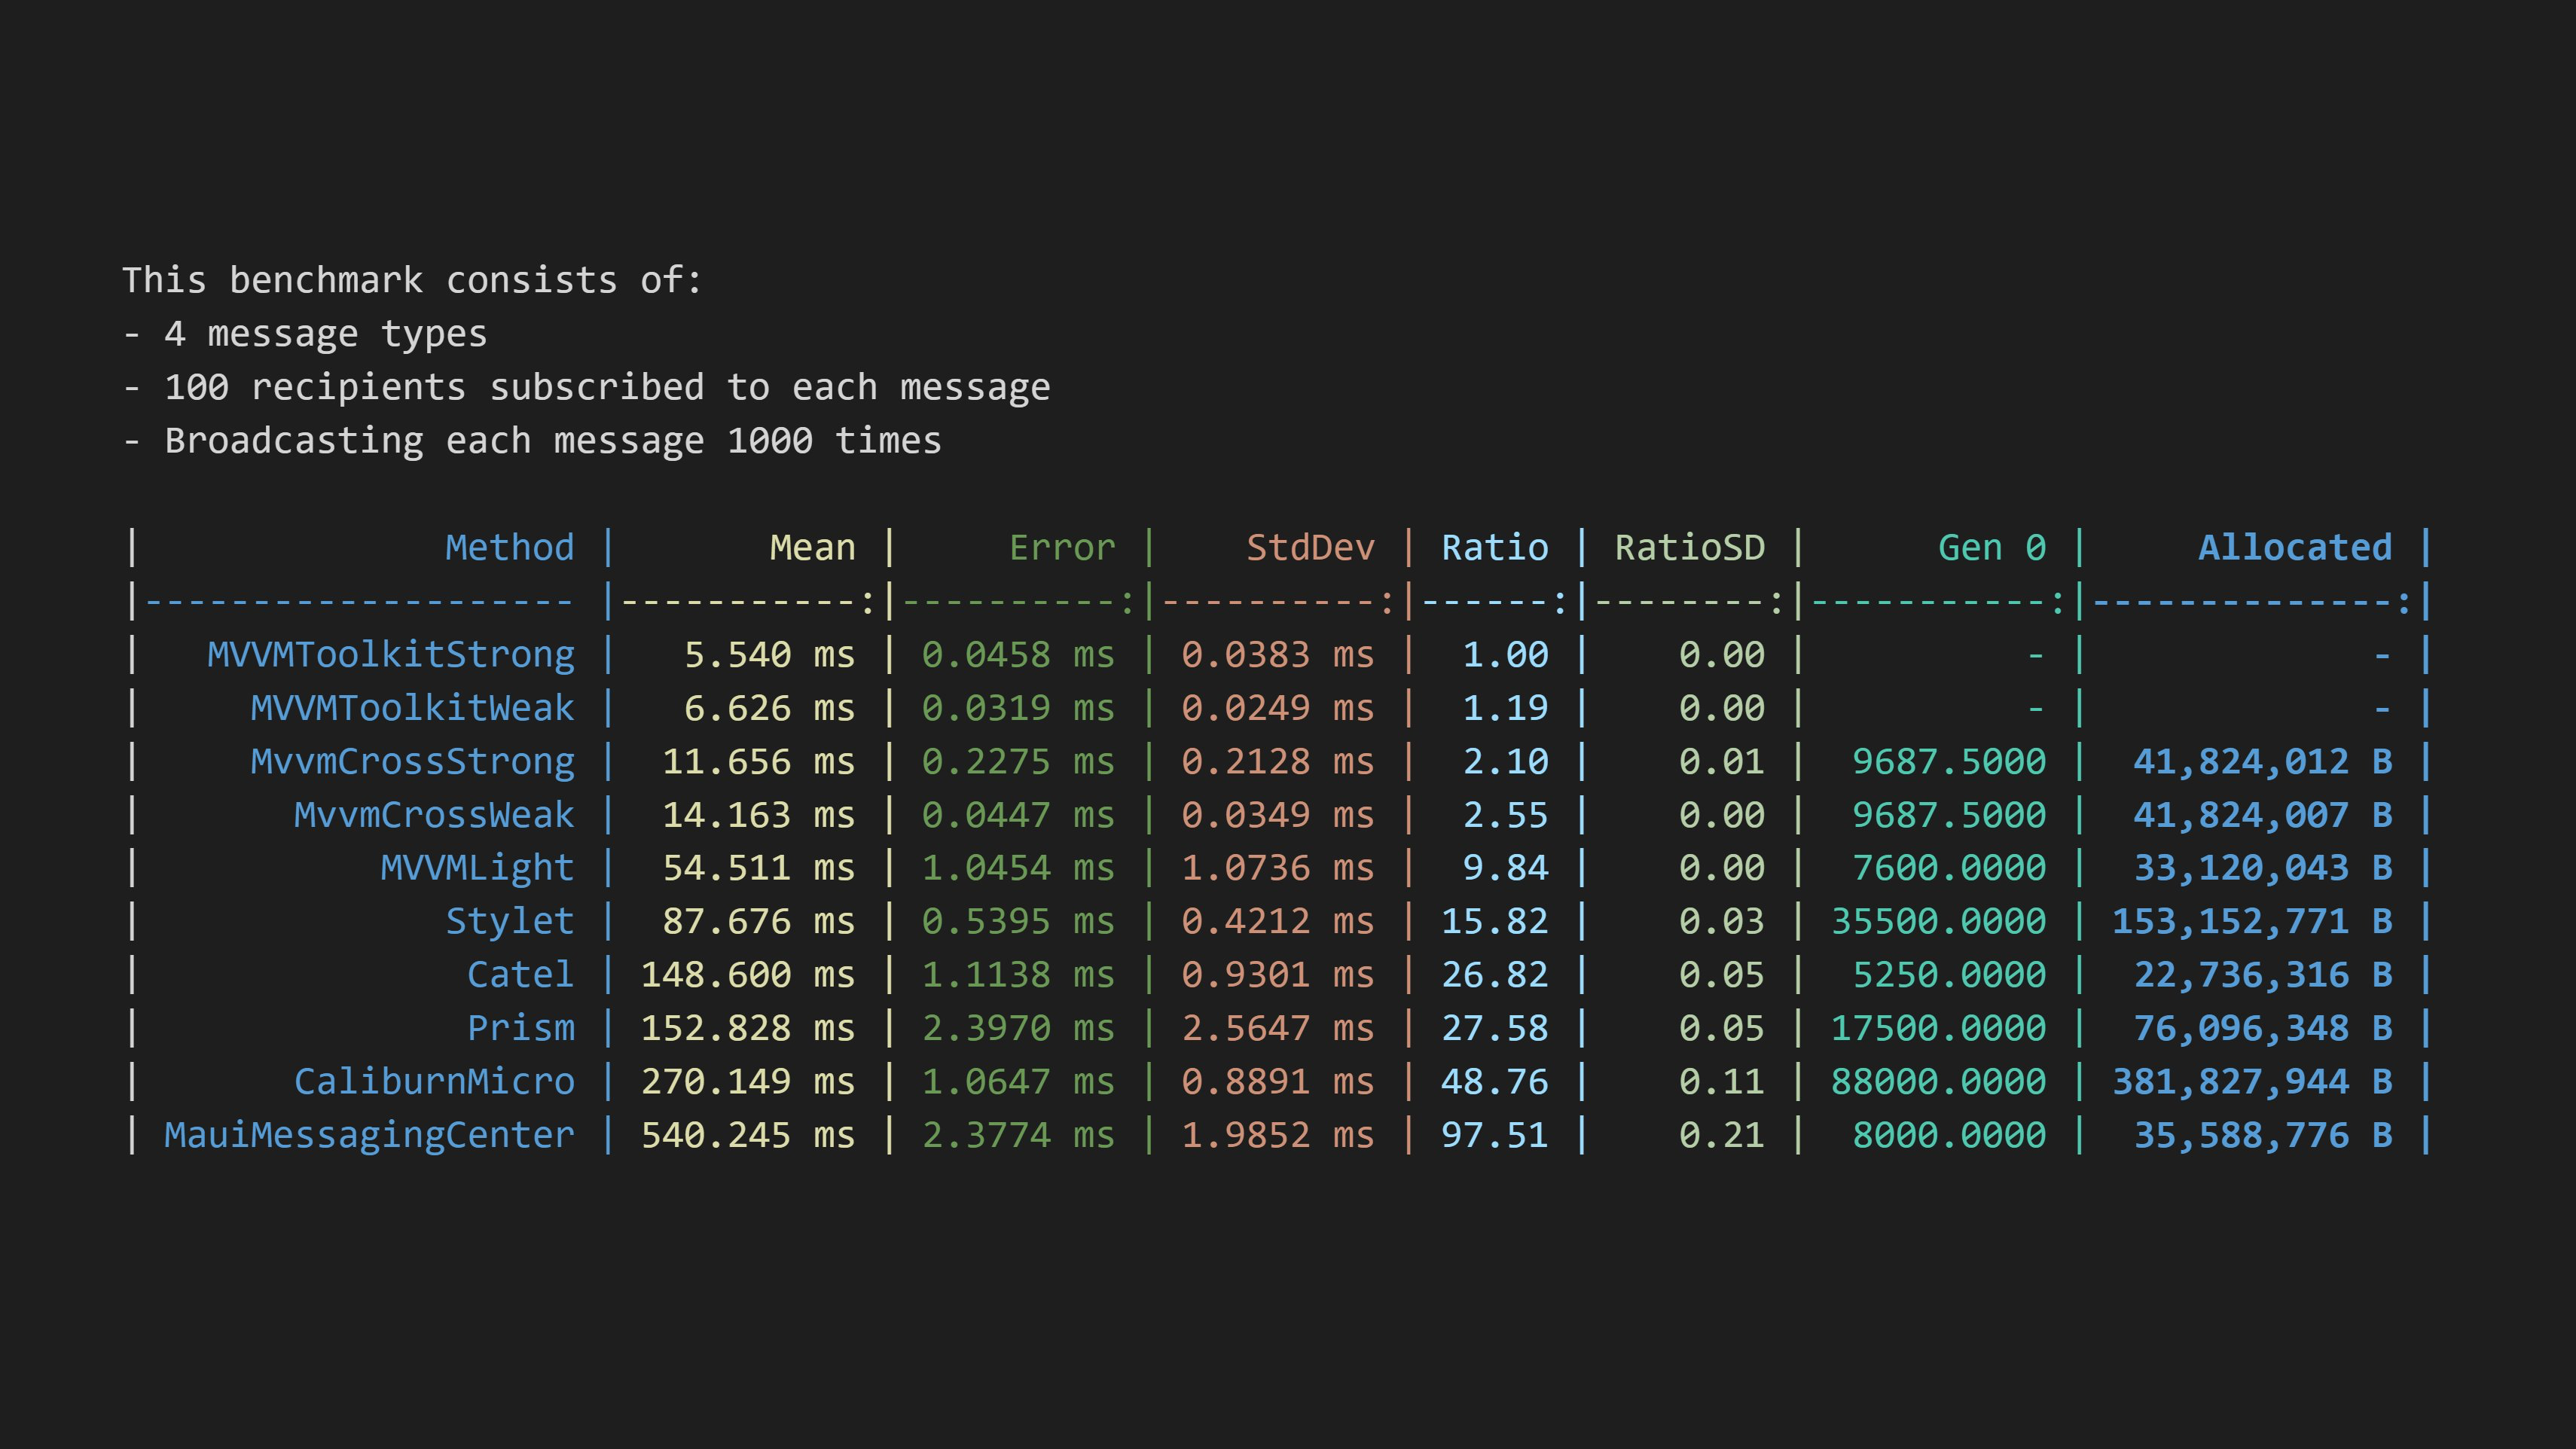Viewport: 2576px width, 1449px height.
Task: Click the StdDev column header
Action: (1310, 548)
